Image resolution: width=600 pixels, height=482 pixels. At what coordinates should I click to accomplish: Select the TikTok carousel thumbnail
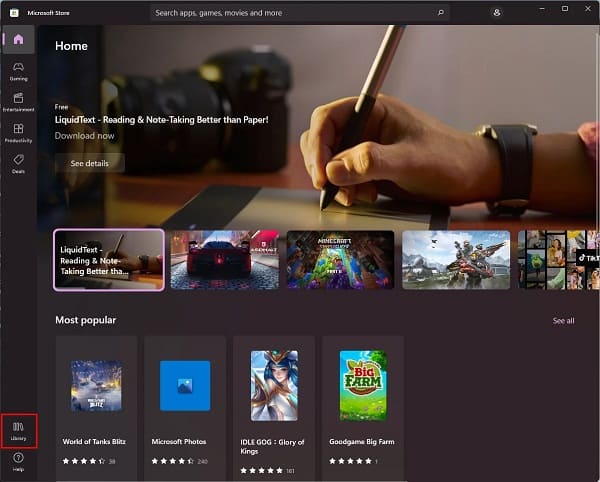click(x=559, y=260)
